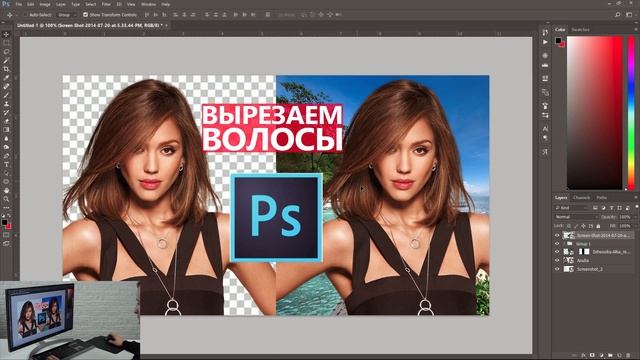Uncheck Show Transform Controls
The height and width of the screenshot is (360, 640).
pyautogui.click(x=85, y=15)
